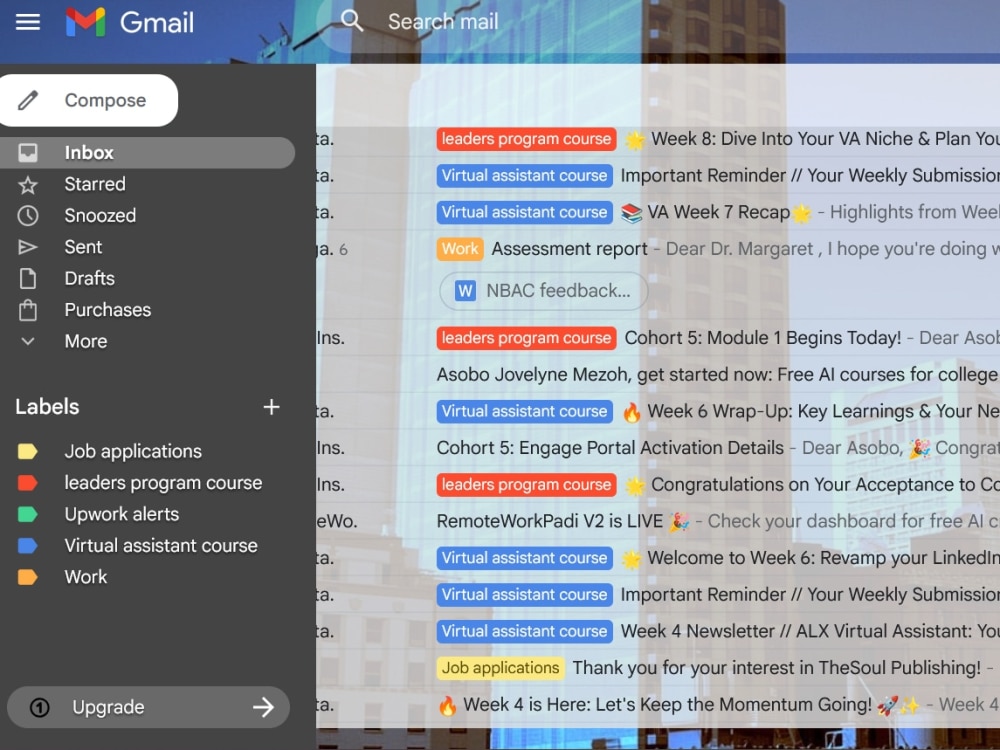Click the More chevron icon

tap(27, 341)
